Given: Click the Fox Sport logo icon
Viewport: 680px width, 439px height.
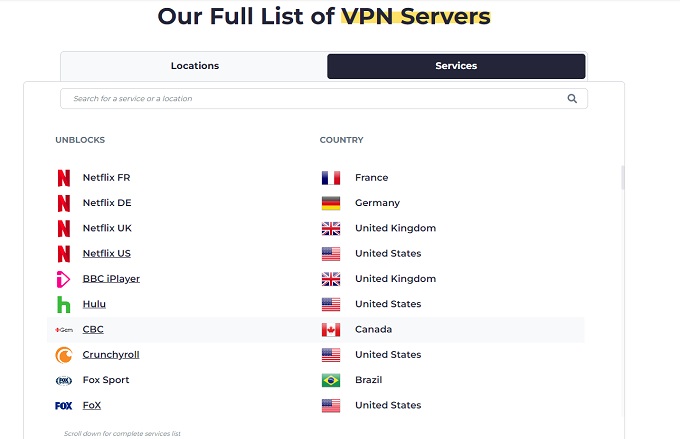Looking at the screenshot, I should coord(64,380).
